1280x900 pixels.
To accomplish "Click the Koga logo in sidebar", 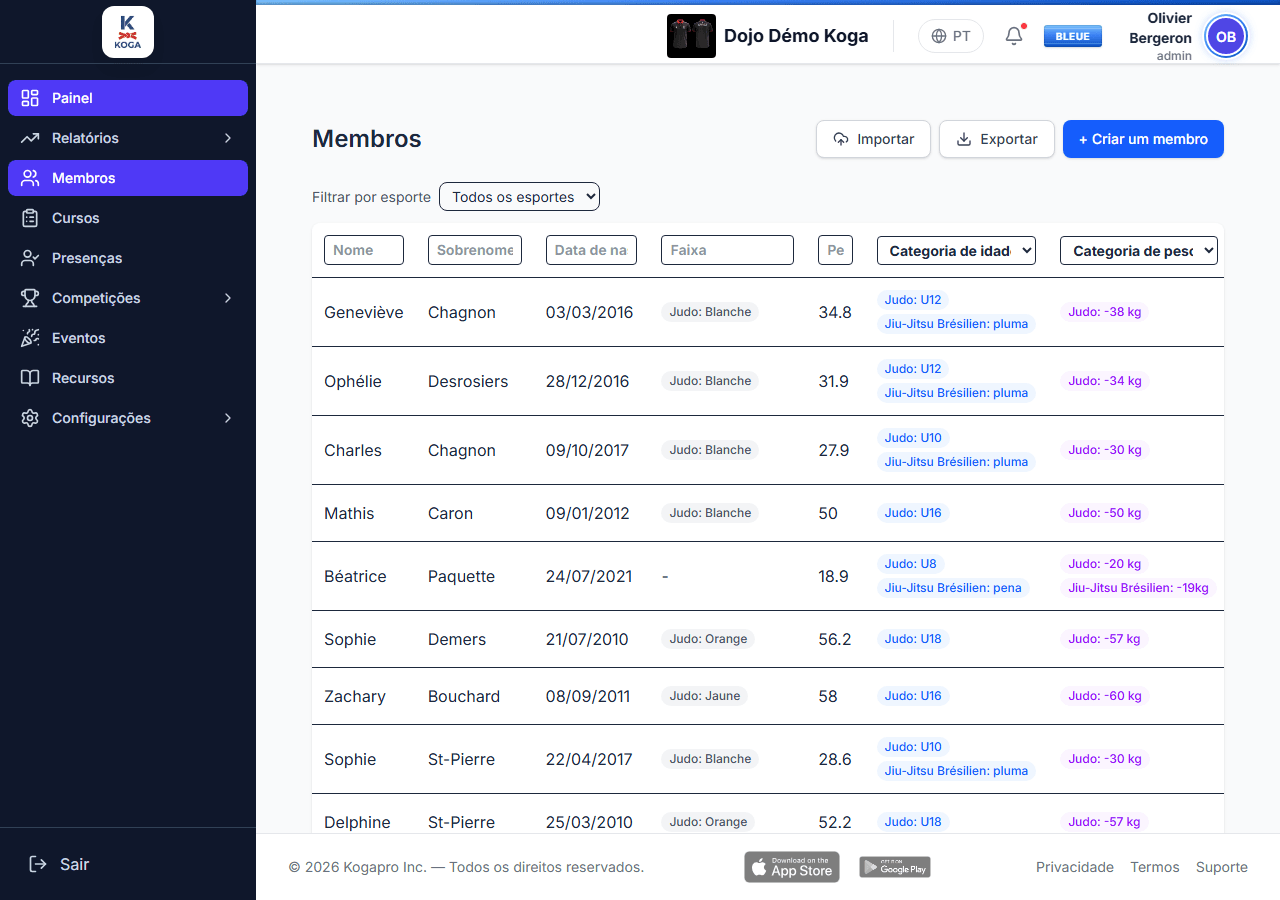I will pos(128,32).
